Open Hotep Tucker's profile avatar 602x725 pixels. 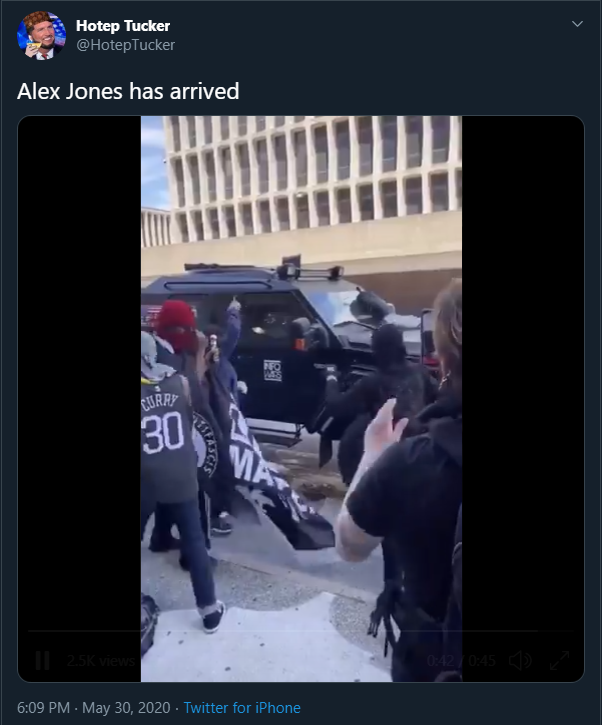41,35
